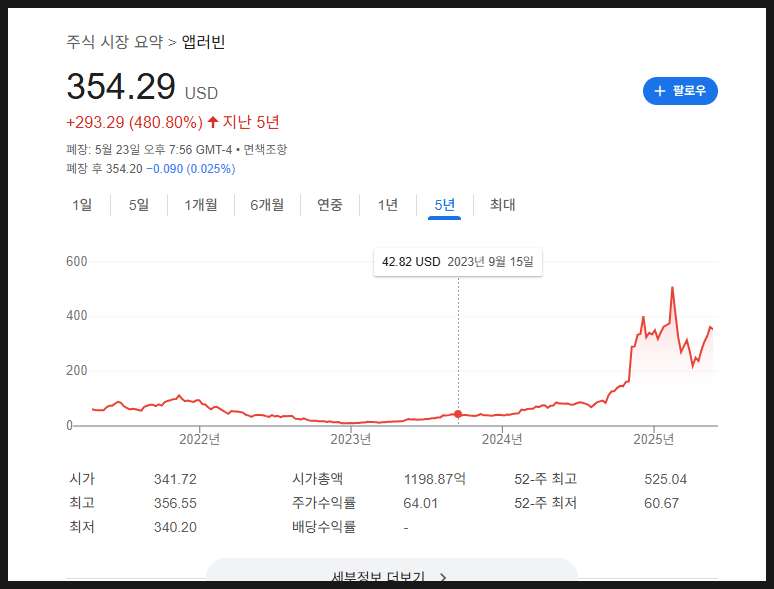Click the 2025 price peak on chart

[672, 288]
